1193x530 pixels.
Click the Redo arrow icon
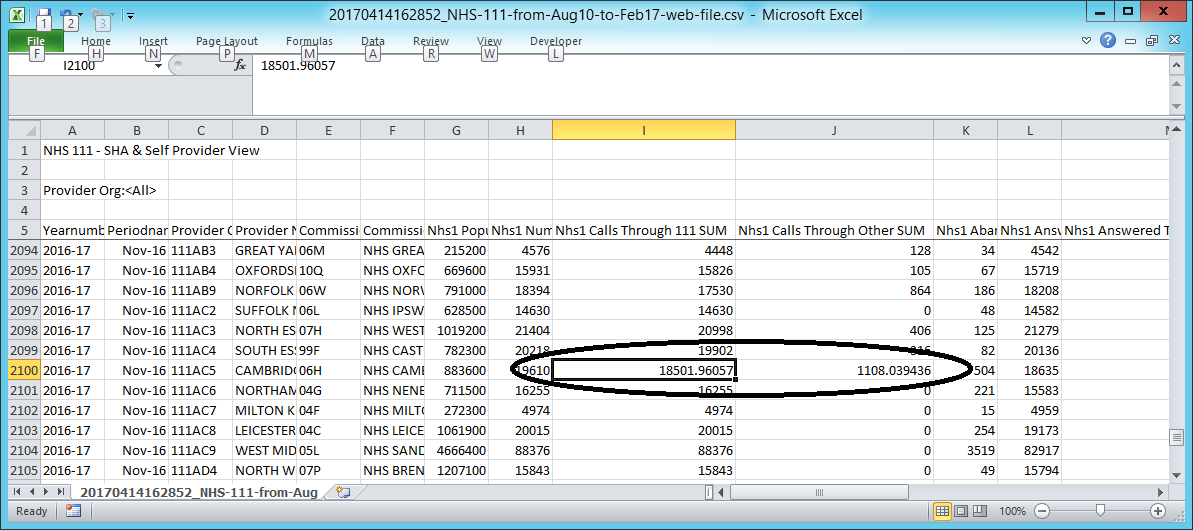[x=98, y=13]
